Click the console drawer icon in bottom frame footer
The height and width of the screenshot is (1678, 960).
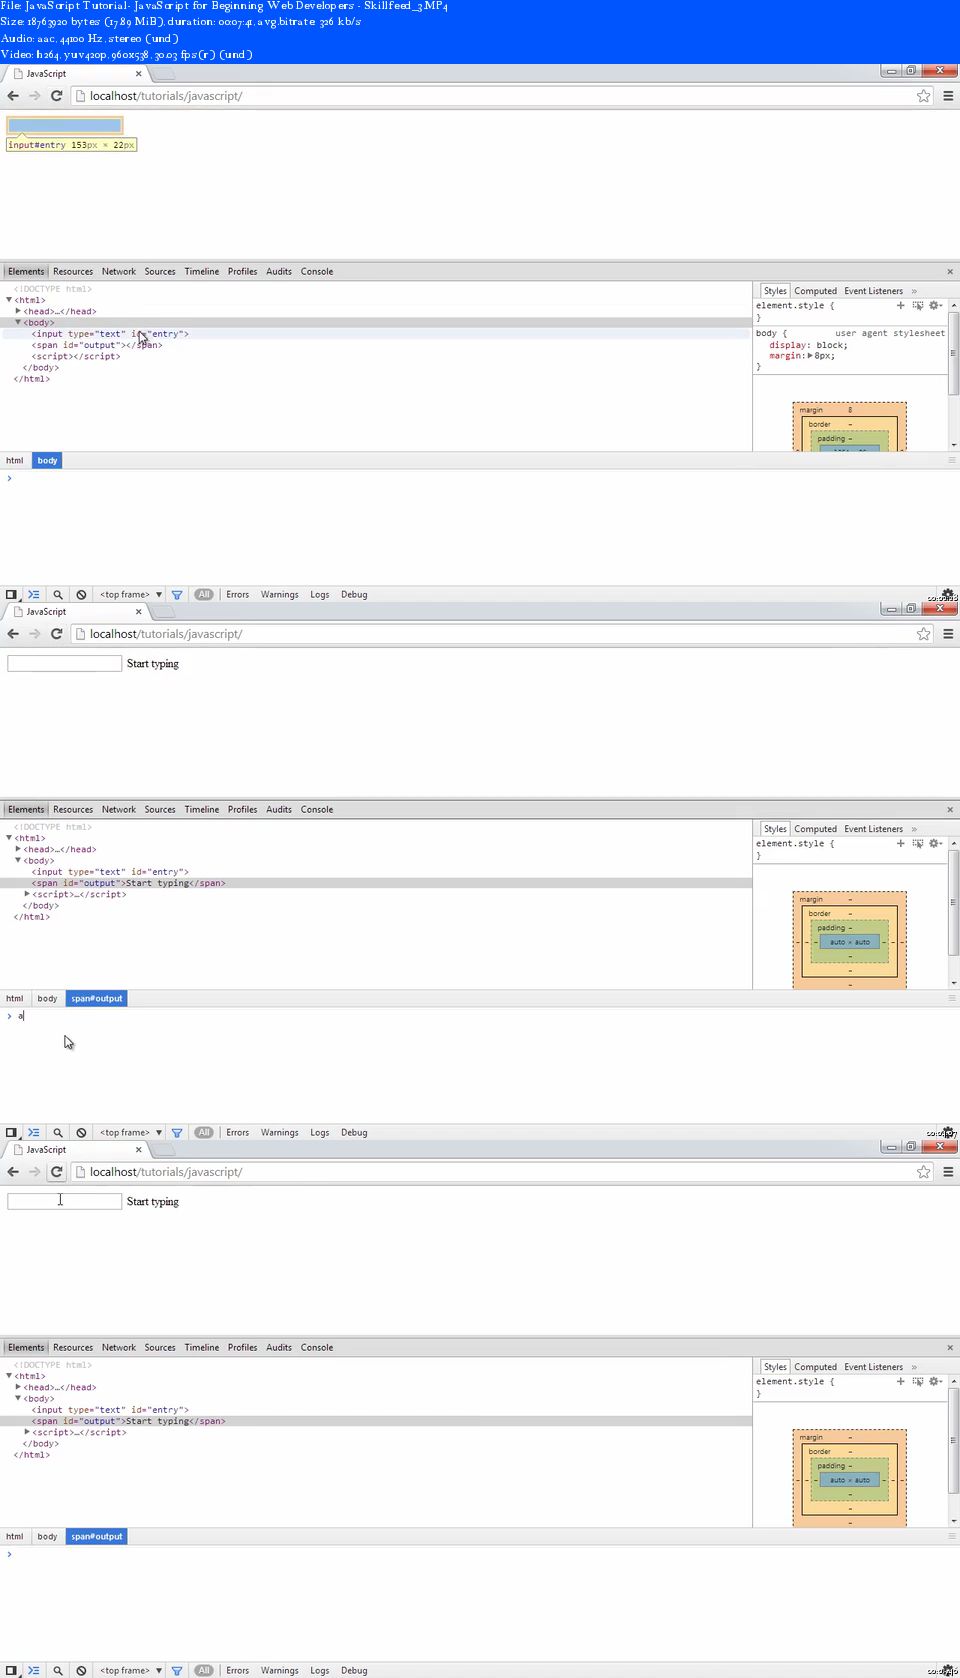34,1670
